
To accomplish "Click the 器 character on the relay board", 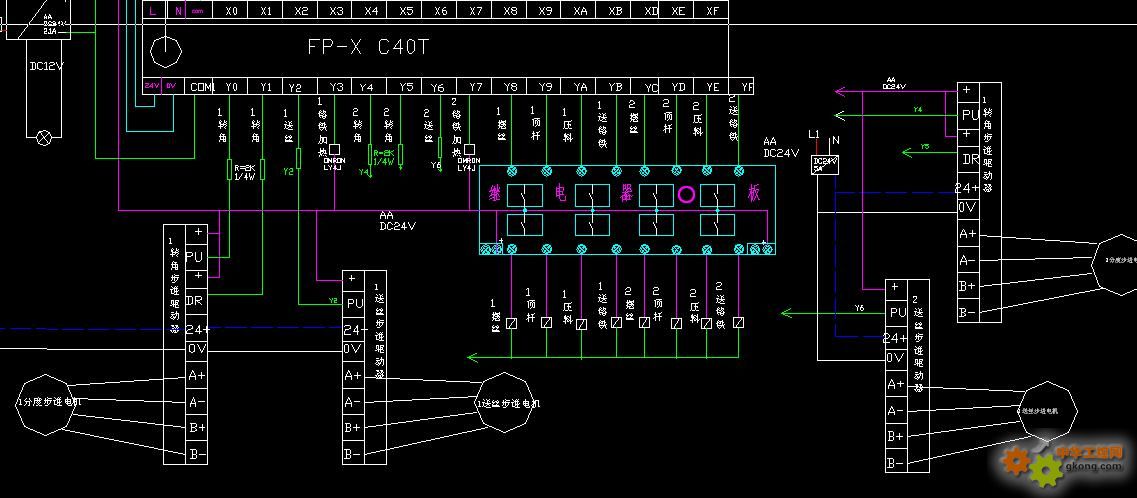I will [626, 194].
